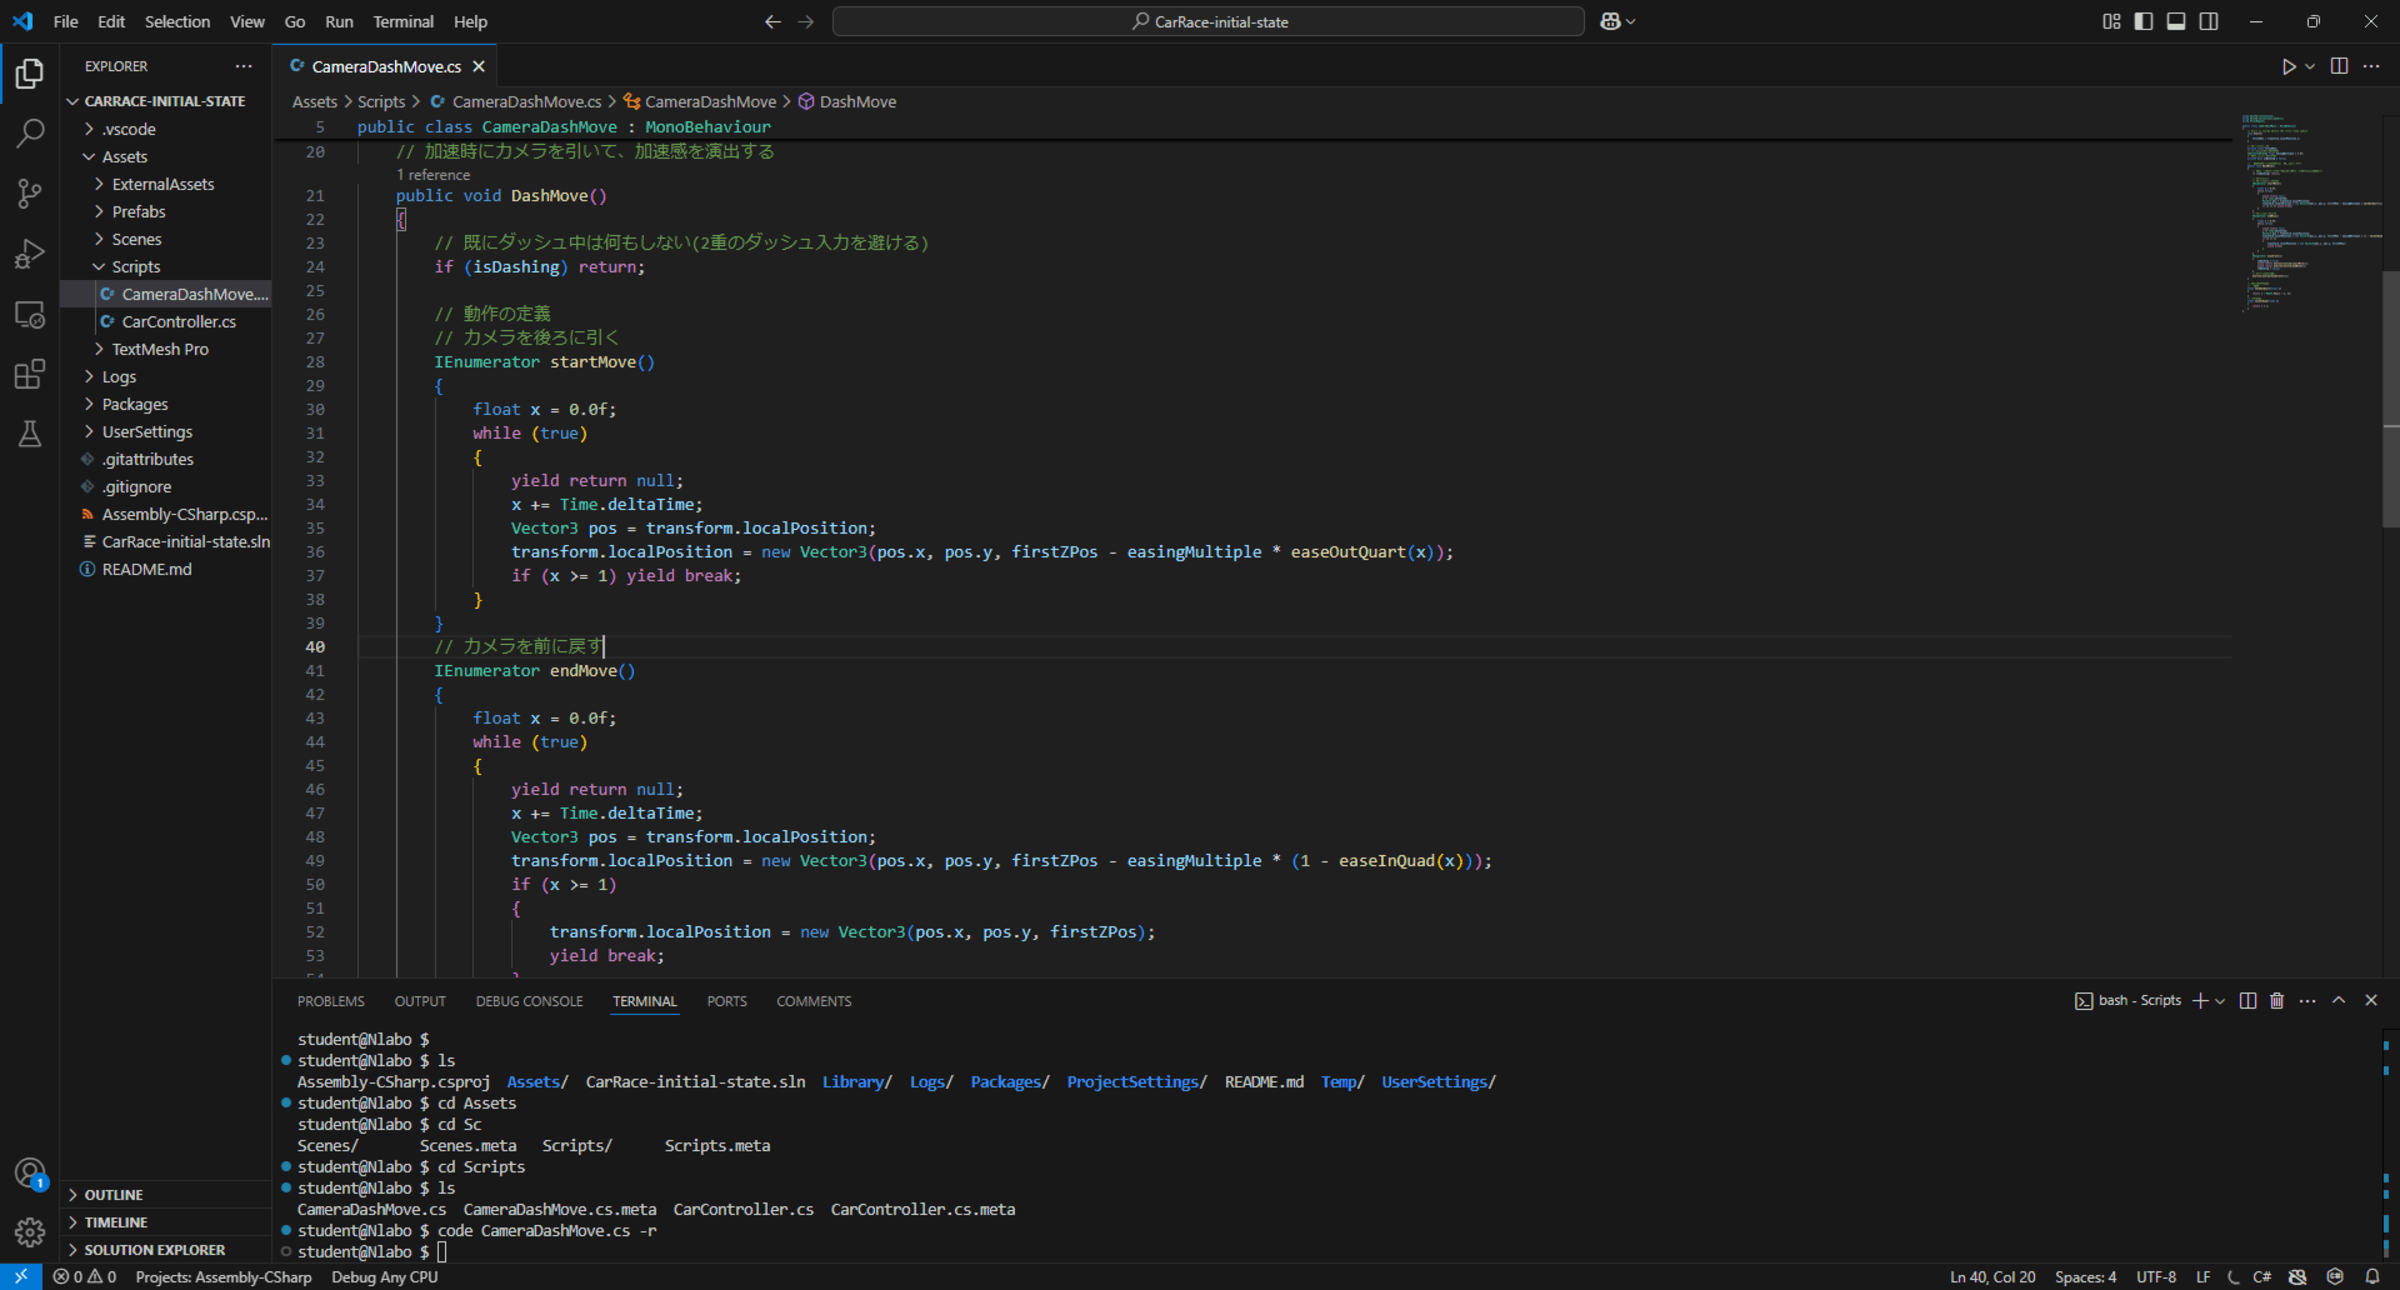The image size is (2400, 1290).
Task: Expand the OUTLINE section
Action: click(113, 1194)
